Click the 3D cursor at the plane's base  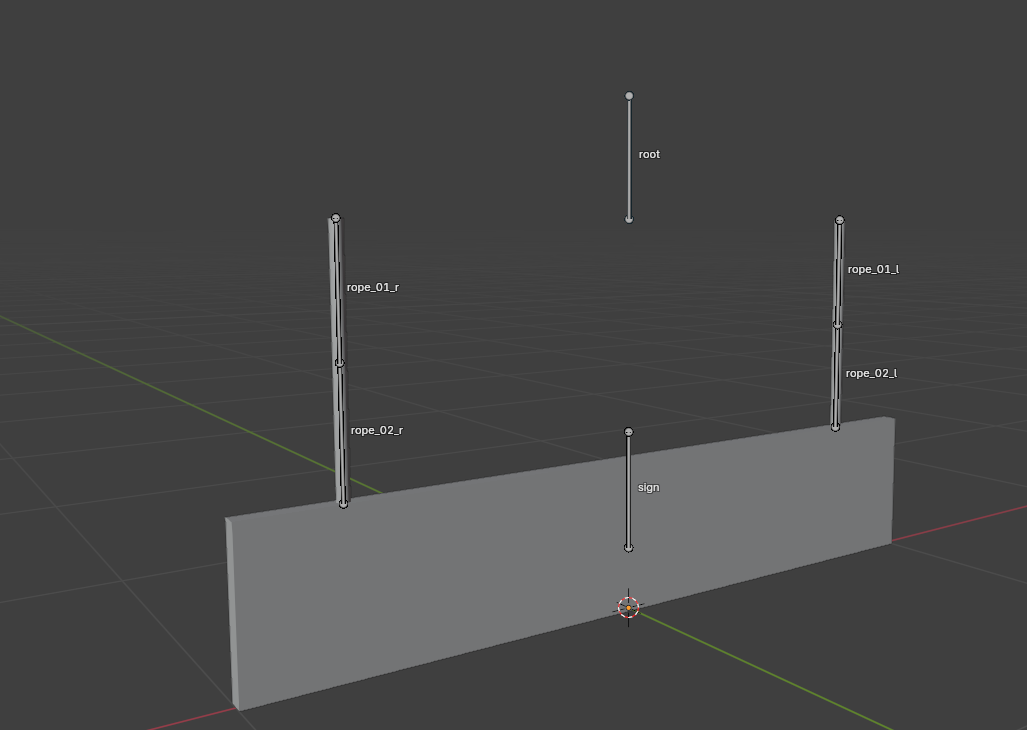628,606
